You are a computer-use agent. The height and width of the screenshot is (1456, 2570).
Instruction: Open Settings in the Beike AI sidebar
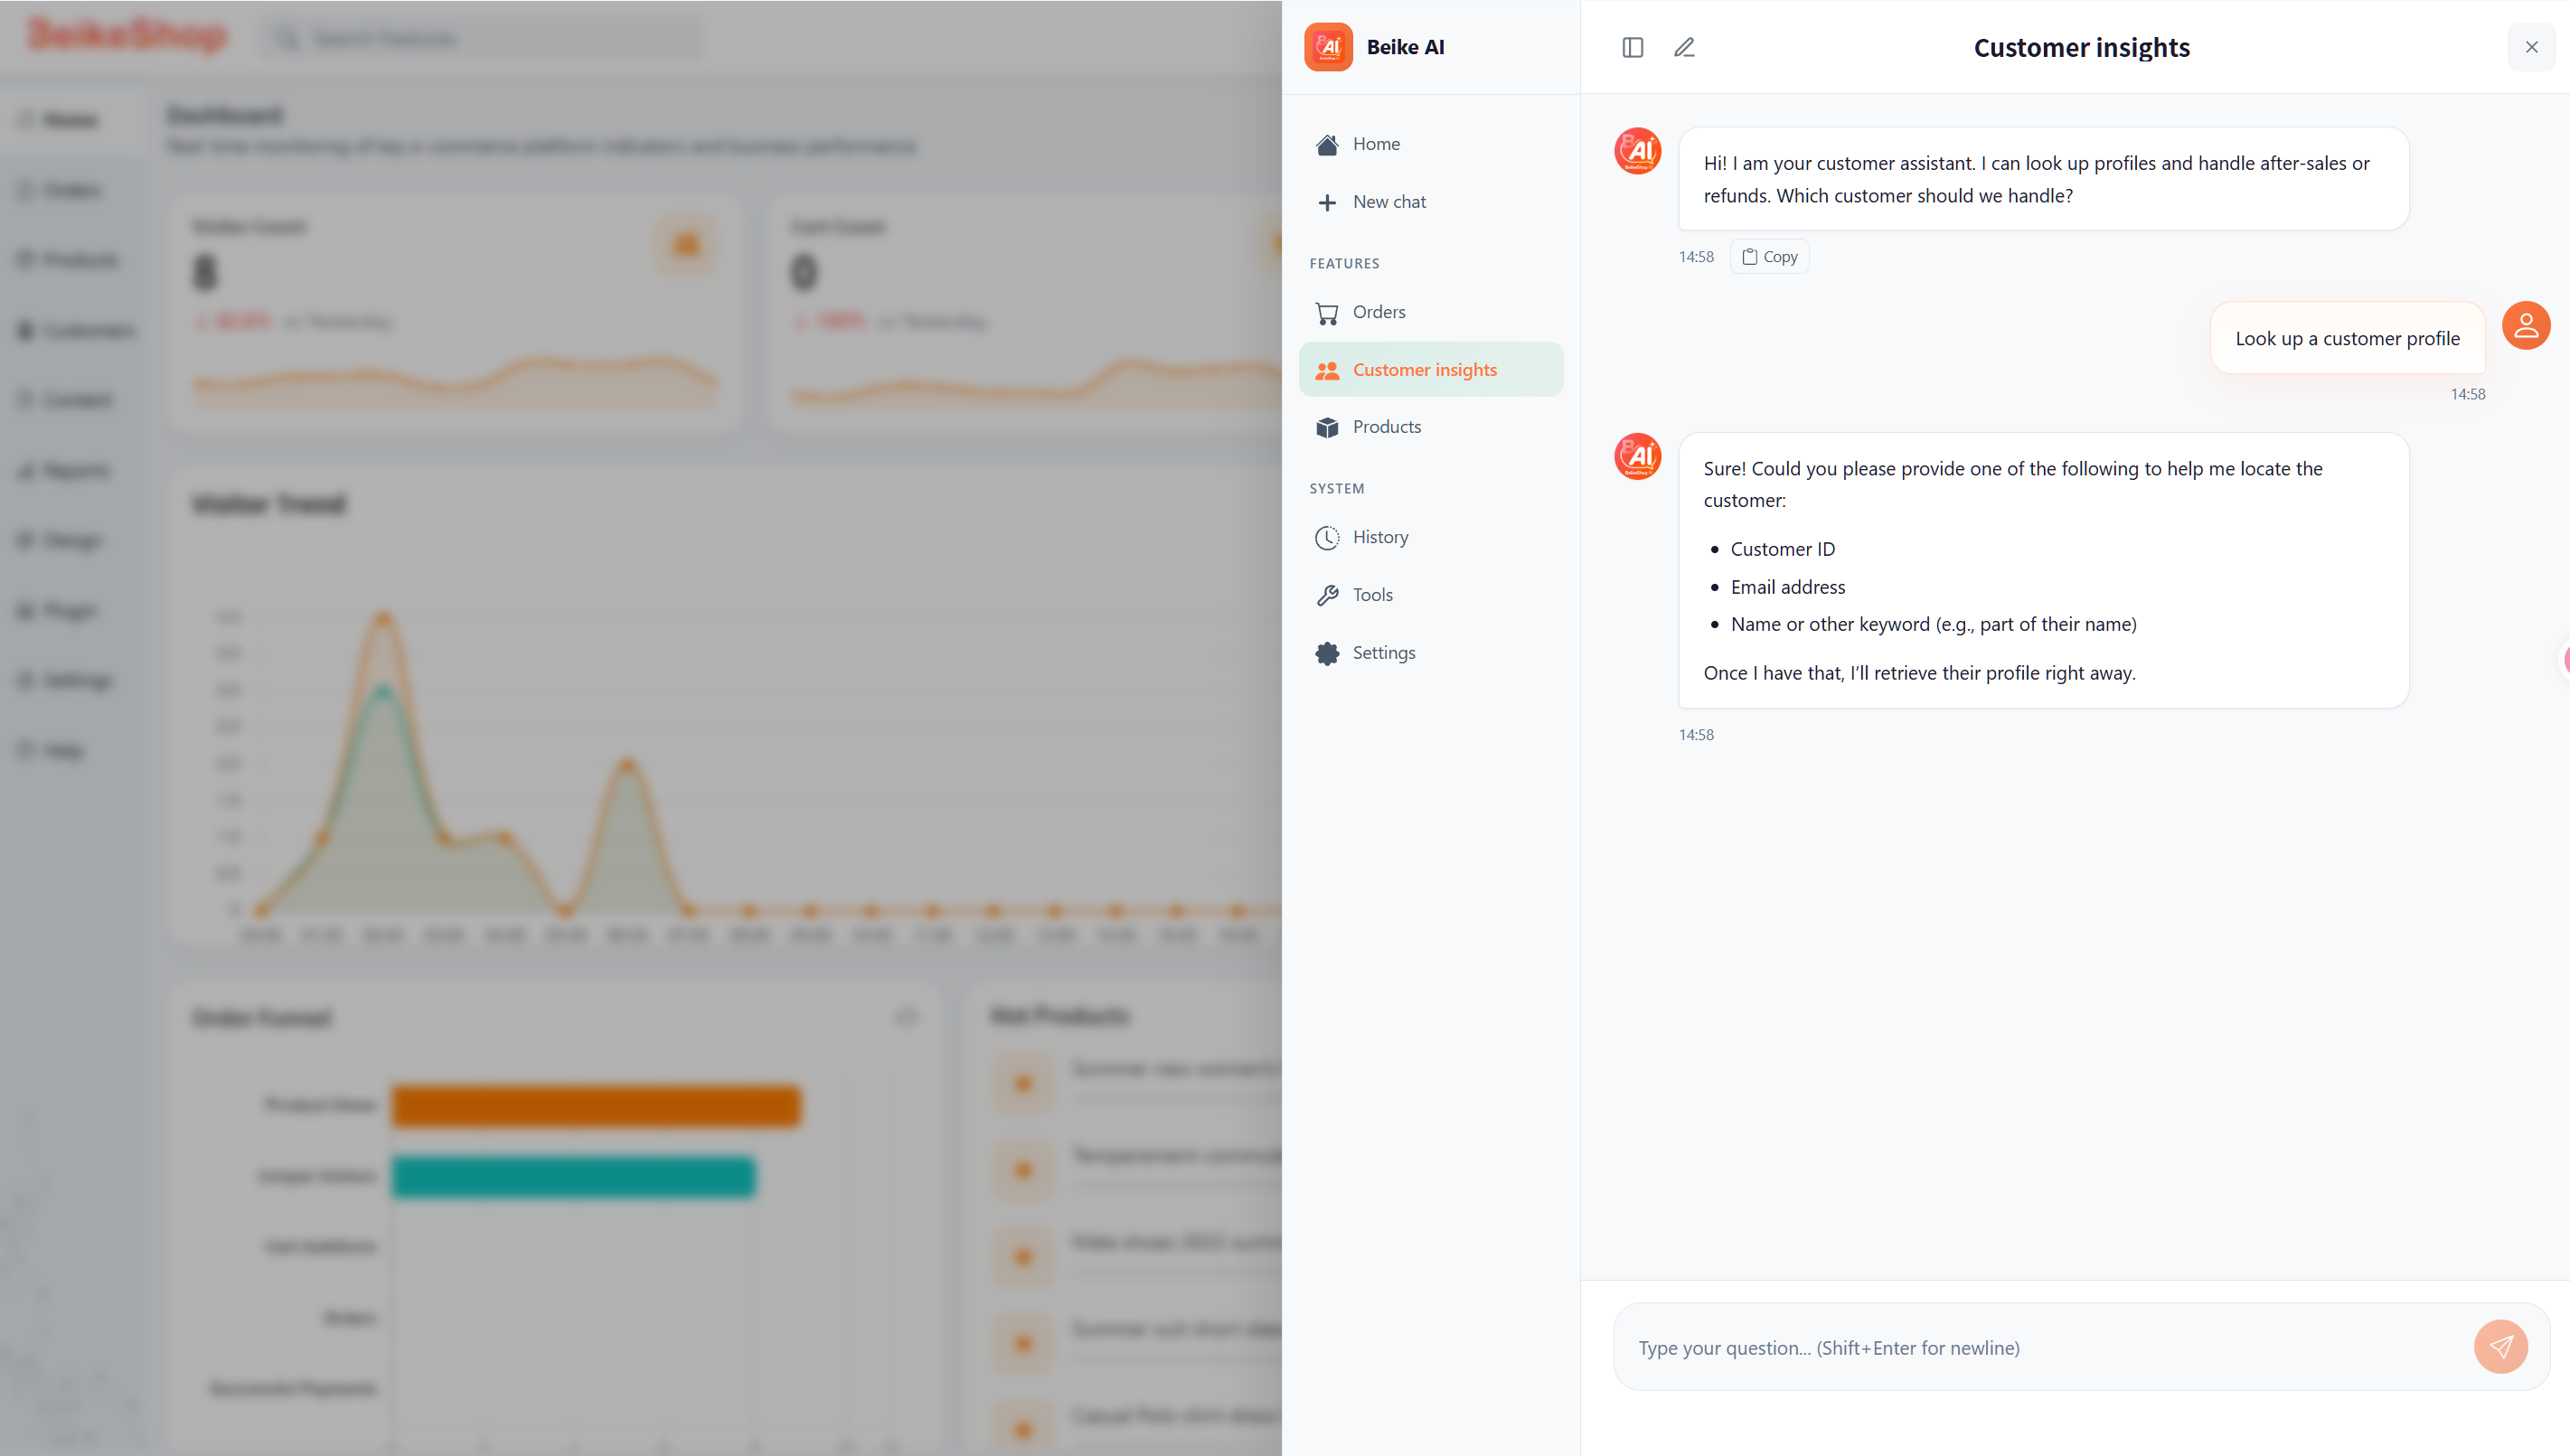pyautogui.click(x=1431, y=654)
